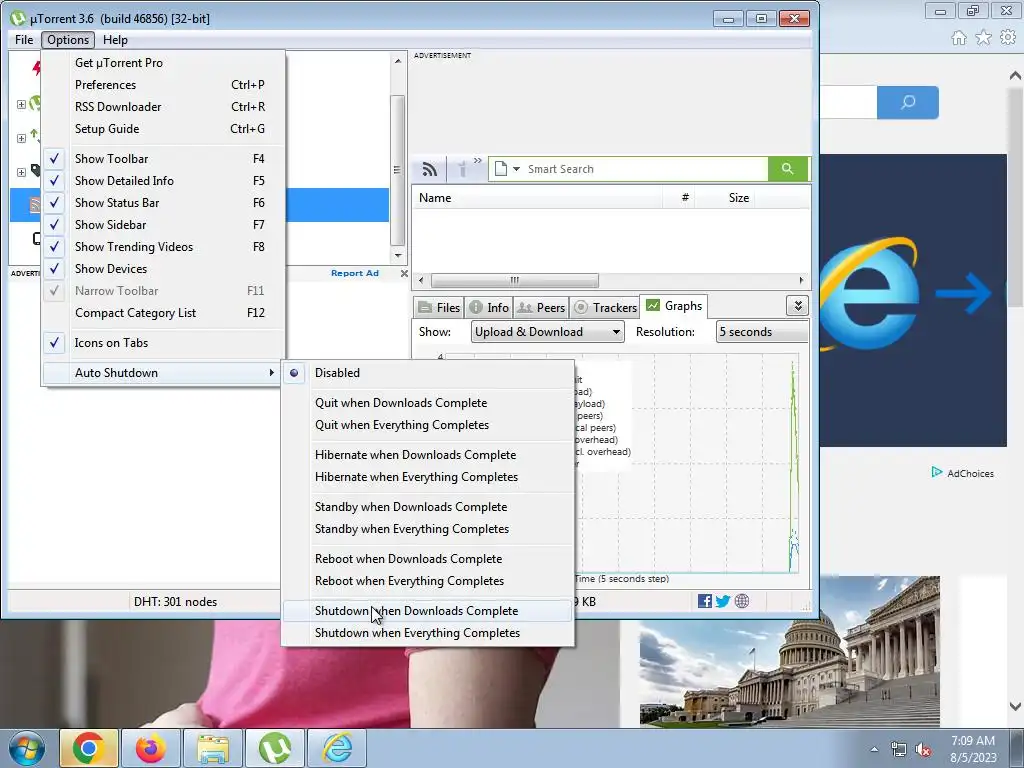Screen dimensions: 1024x768
Task: Open the RSS feed toolbar icon
Action: point(429,169)
